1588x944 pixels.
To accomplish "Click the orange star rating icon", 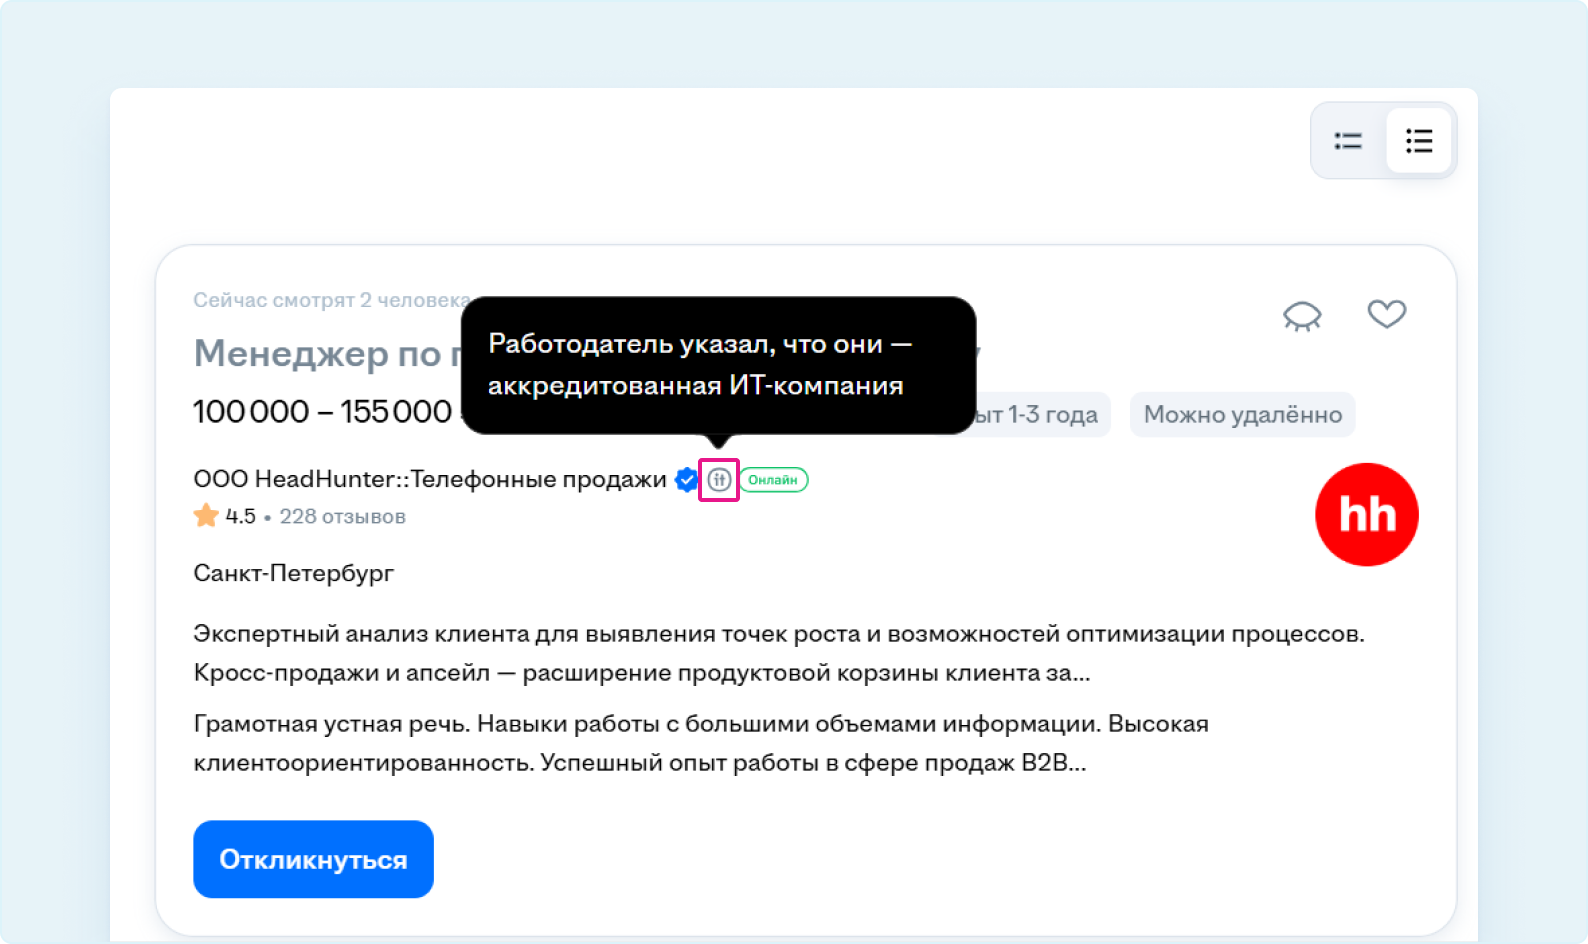I will click(206, 516).
